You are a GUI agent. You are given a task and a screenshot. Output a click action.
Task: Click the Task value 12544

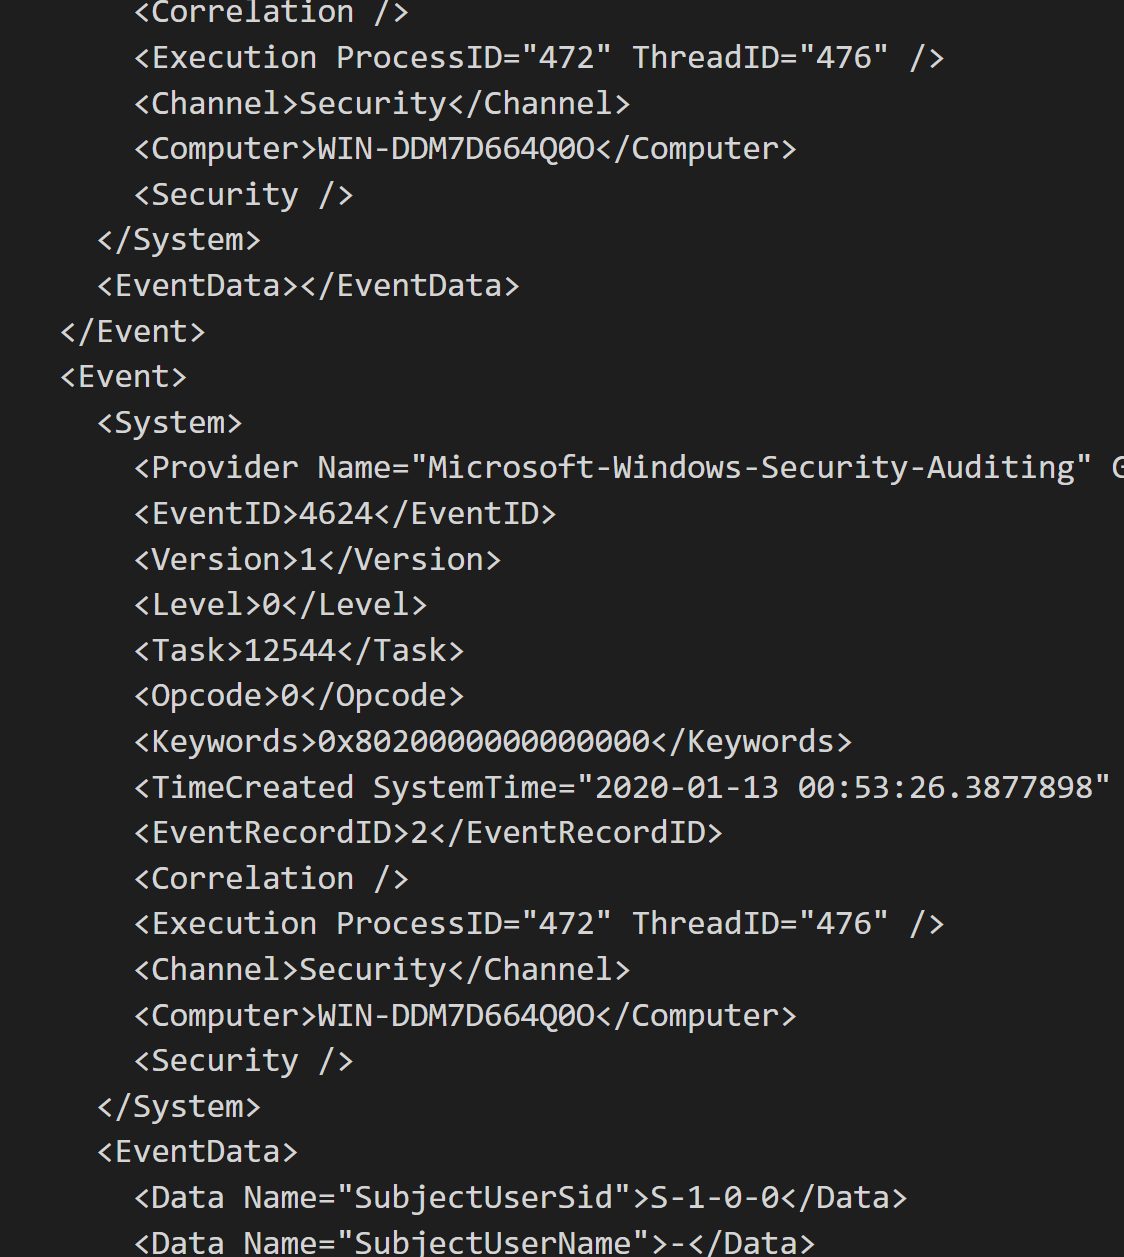[290, 651]
